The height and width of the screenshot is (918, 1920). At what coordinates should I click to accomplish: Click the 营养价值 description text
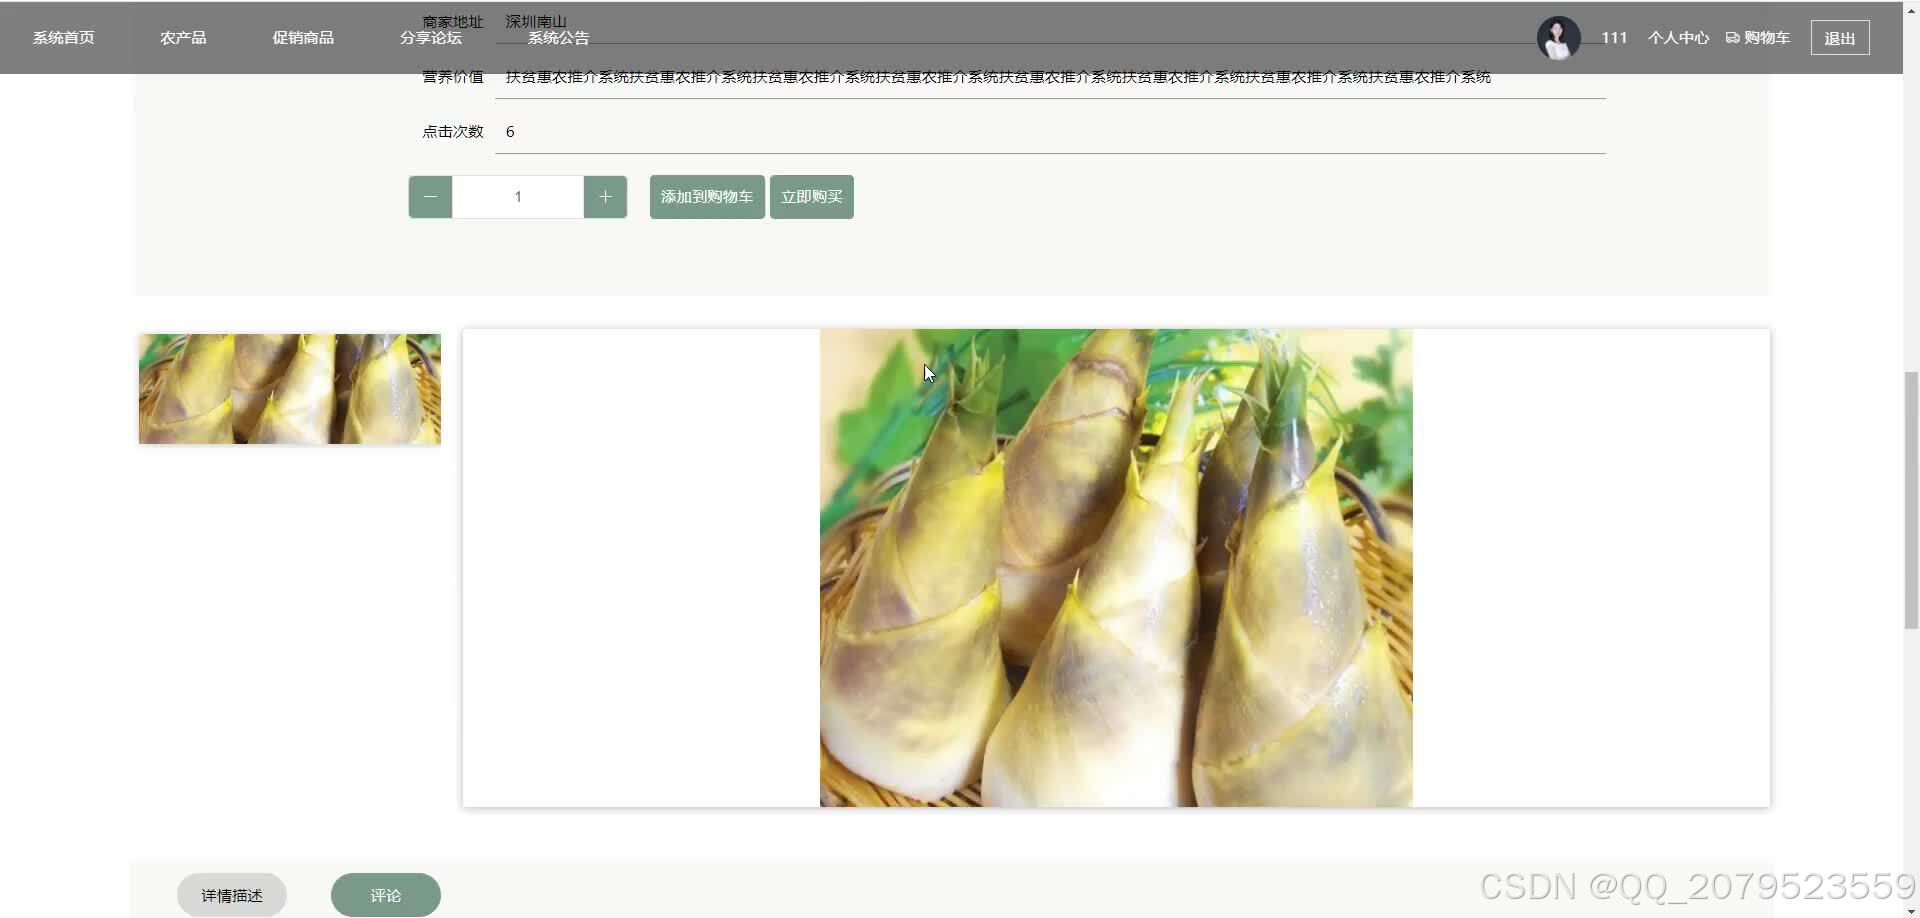point(998,77)
